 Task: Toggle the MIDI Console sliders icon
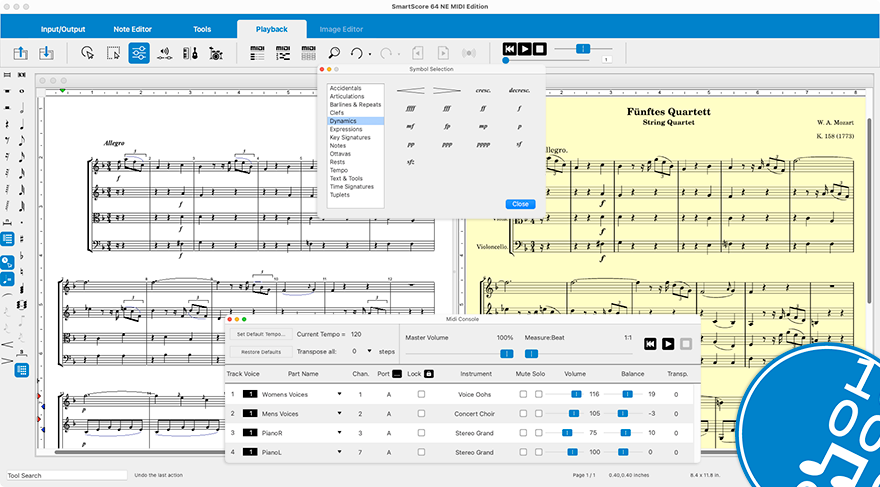click(139, 53)
